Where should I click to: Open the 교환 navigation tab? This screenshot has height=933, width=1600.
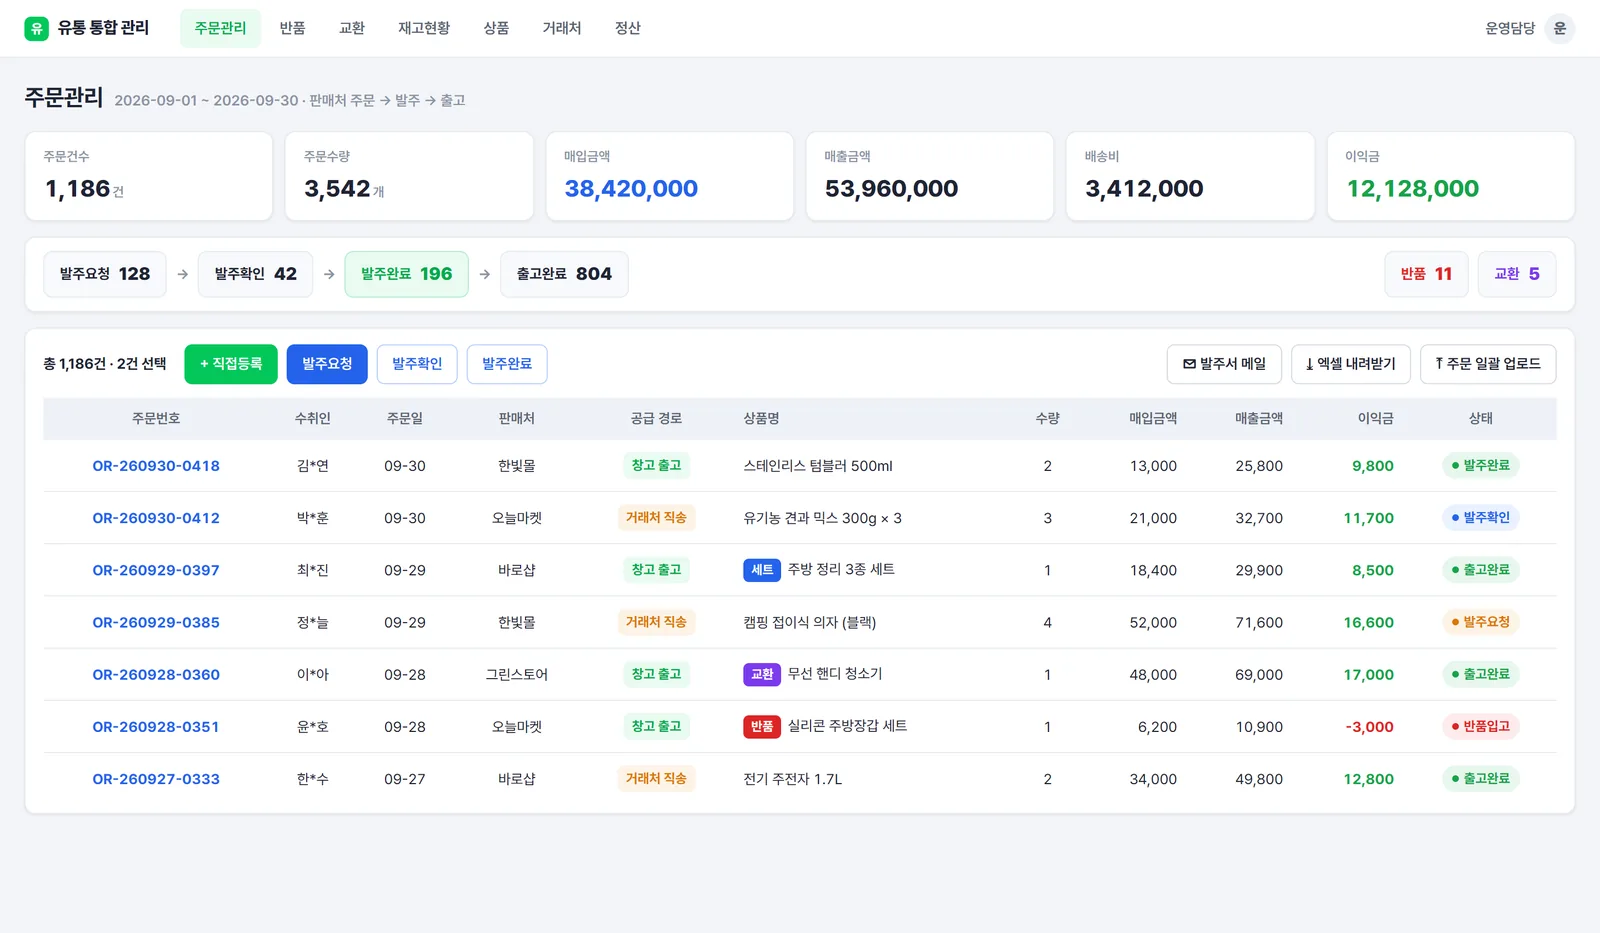(x=352, y=28)
